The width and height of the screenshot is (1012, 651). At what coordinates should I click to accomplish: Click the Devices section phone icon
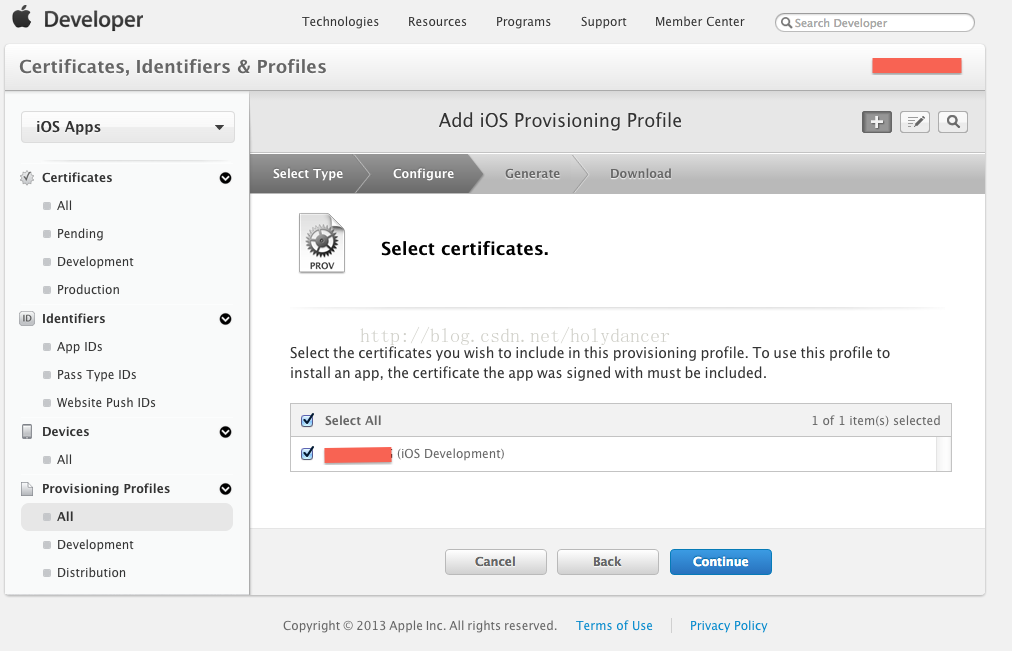click(27, 432)
